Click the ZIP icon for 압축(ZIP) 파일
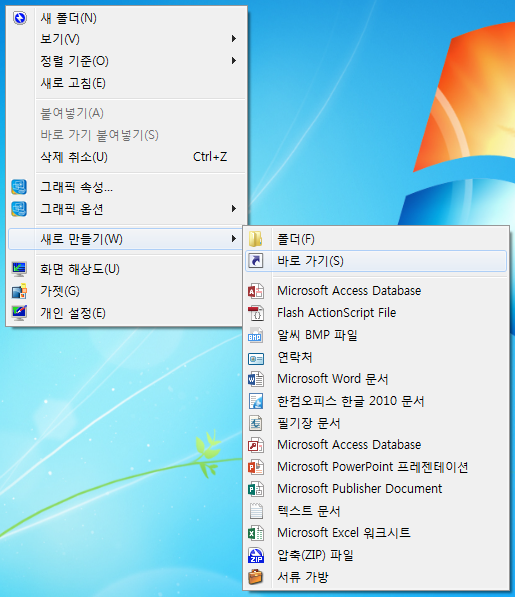The width and height of the screenshot is (515, 597). (x=256, y=555)
